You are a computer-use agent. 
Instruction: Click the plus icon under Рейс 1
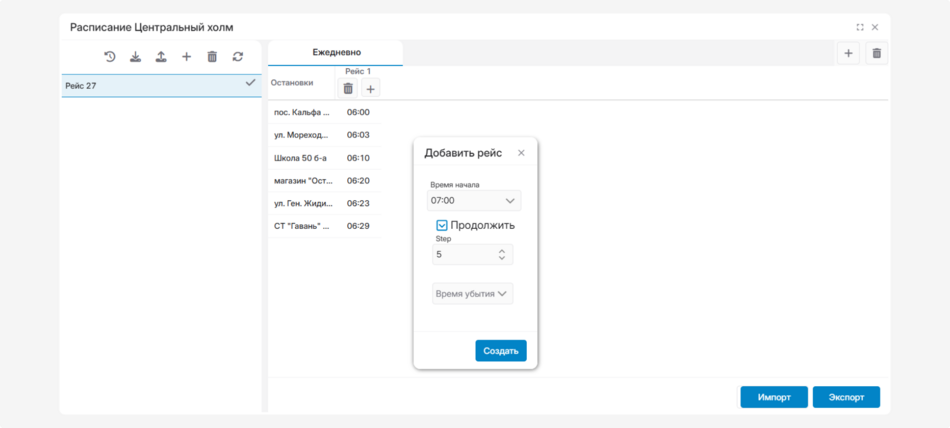coord(370,89)
